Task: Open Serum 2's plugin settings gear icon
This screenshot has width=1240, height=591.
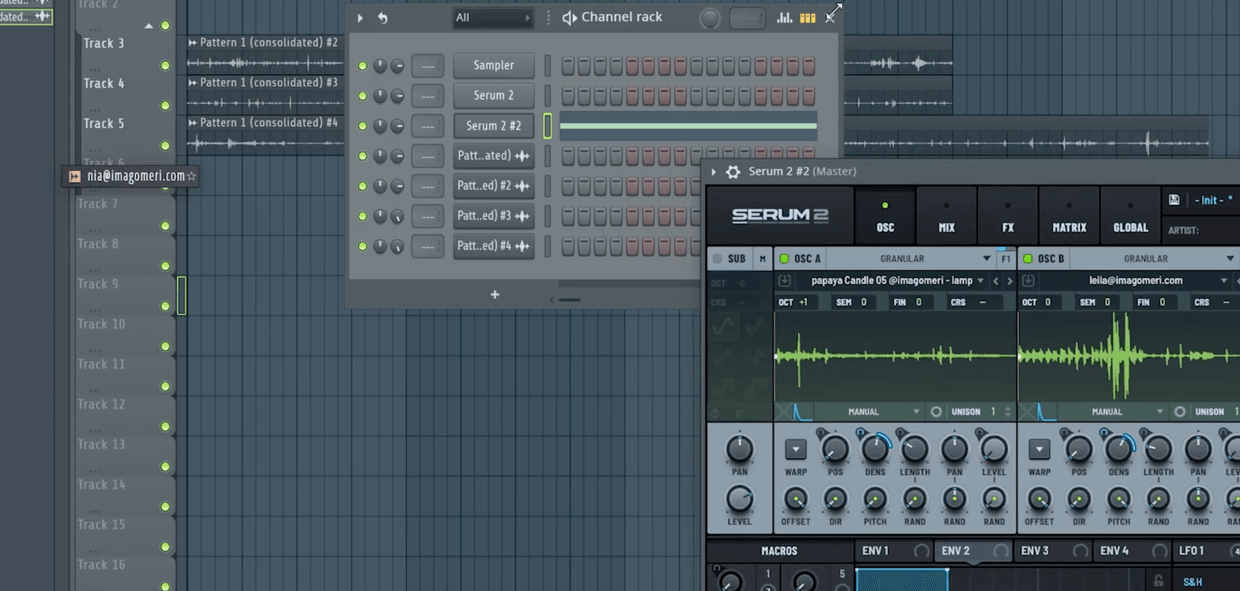Action: coord(733,171)
